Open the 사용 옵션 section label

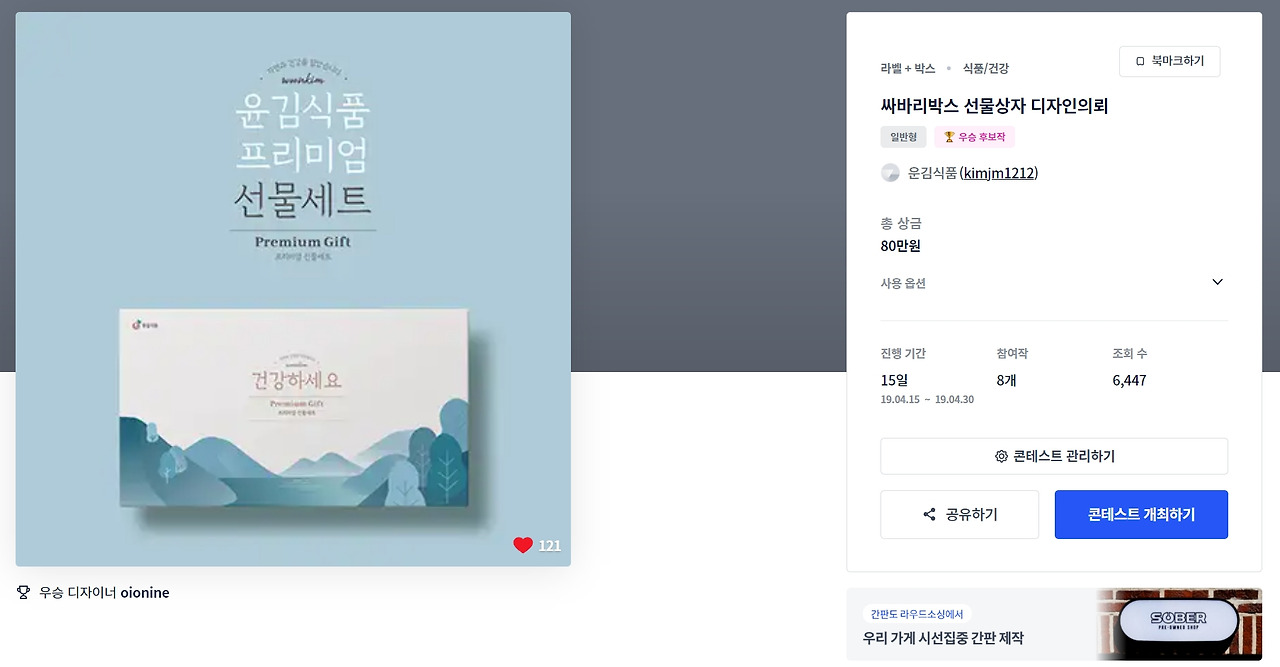pos(903,283)
